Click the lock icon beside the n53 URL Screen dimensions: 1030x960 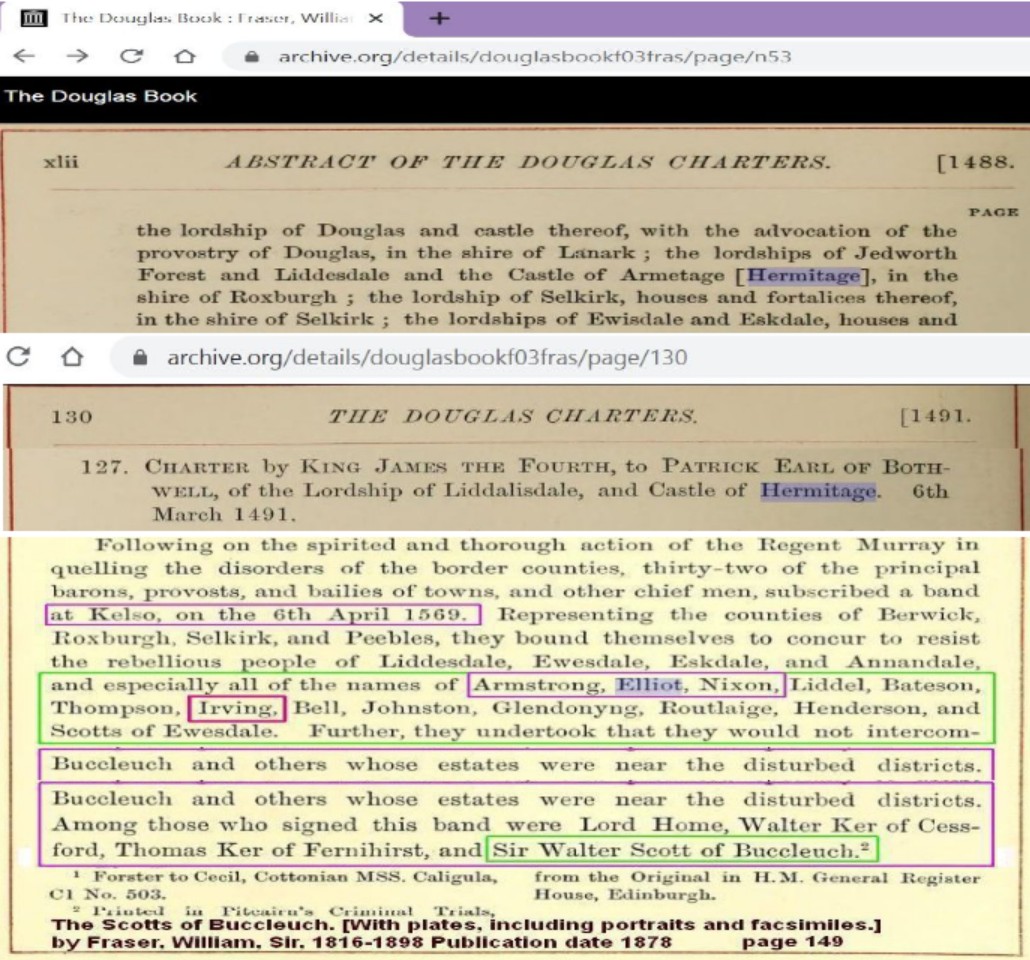(x=251, y=57)
